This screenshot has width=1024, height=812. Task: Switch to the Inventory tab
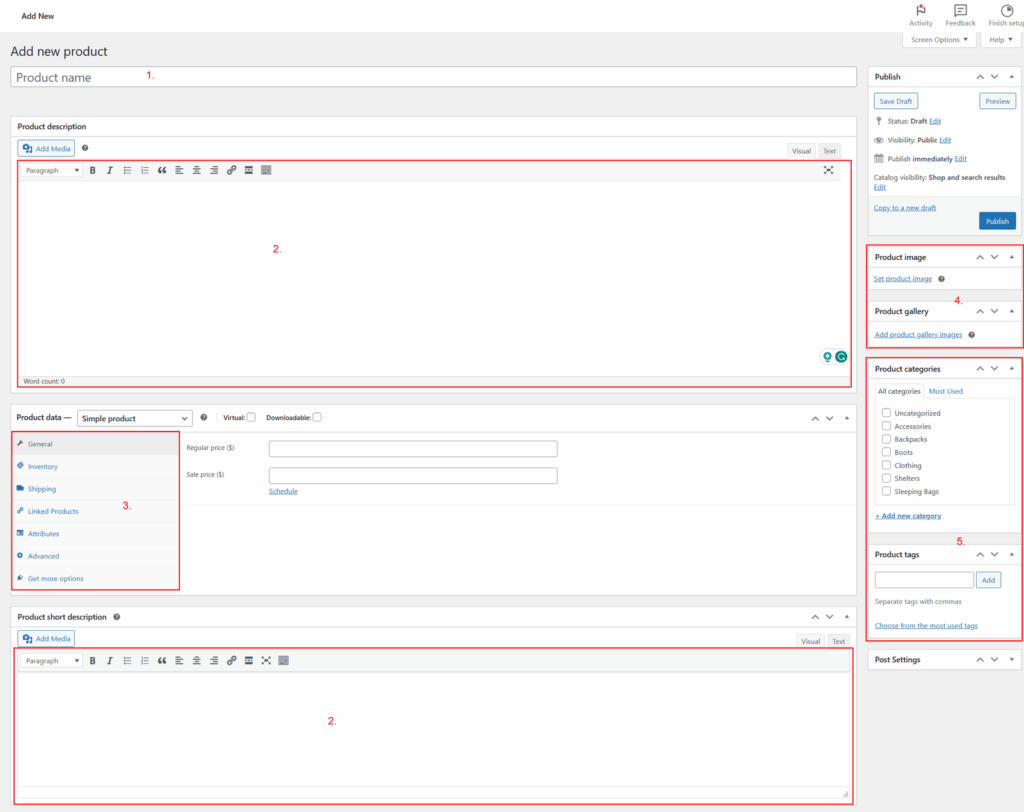tap(43, 467)
